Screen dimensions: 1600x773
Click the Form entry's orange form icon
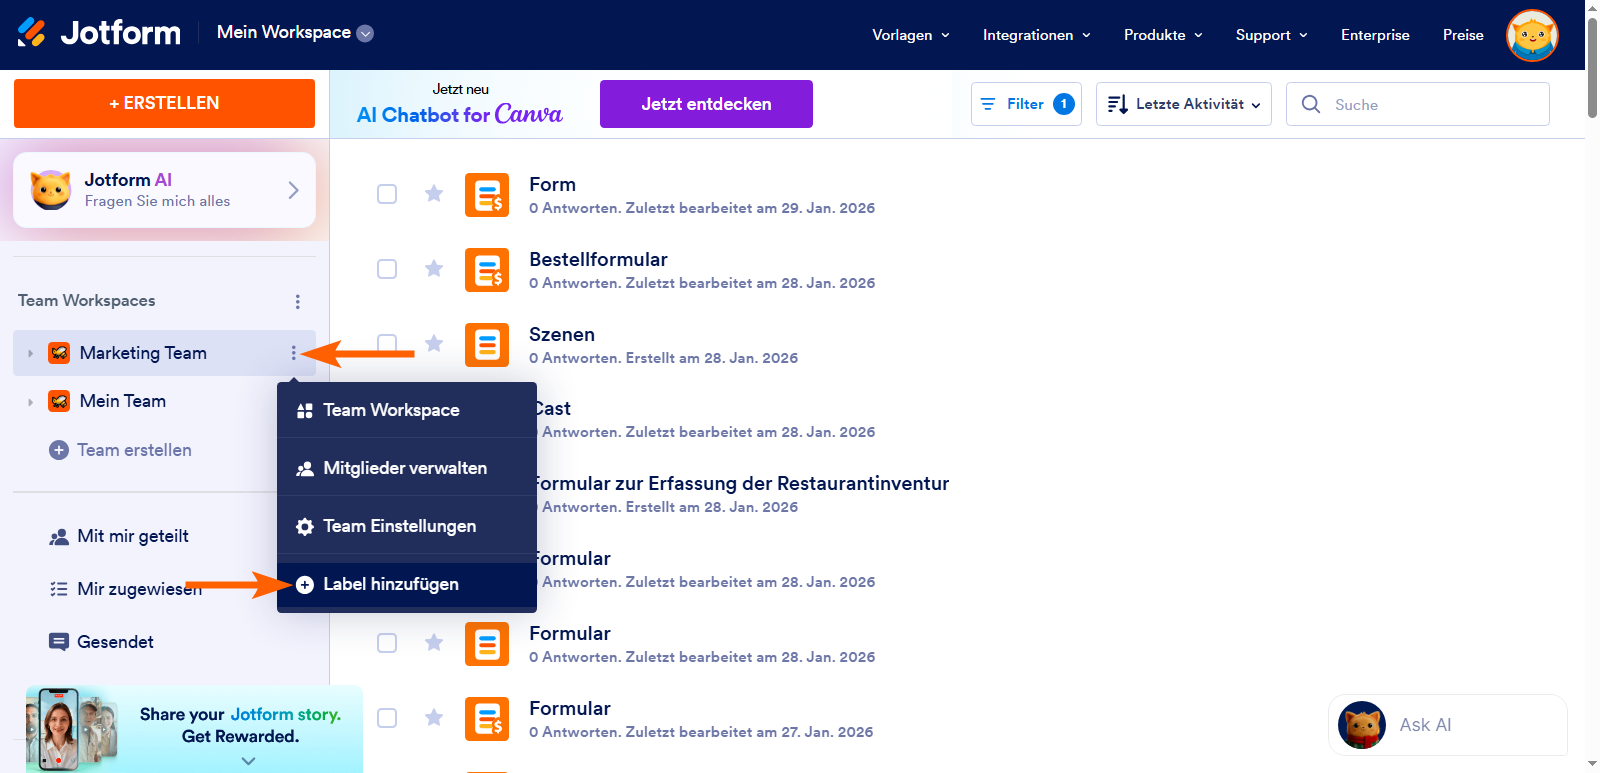coord(487,195)
